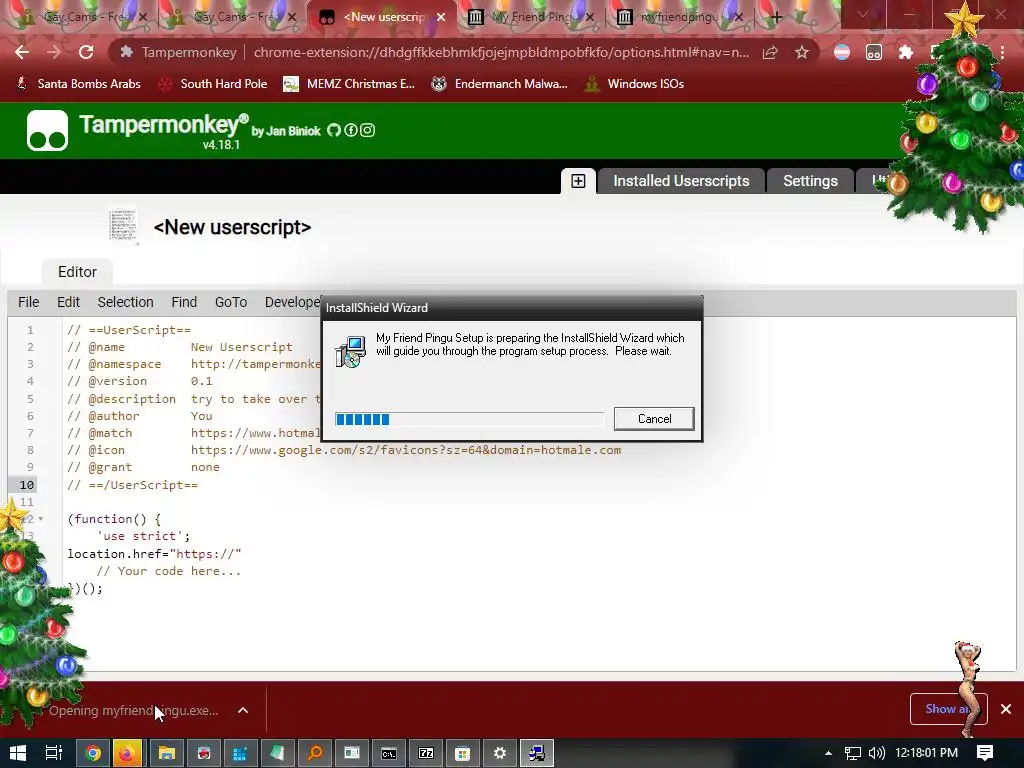Open the Instagram icon link

368,130
